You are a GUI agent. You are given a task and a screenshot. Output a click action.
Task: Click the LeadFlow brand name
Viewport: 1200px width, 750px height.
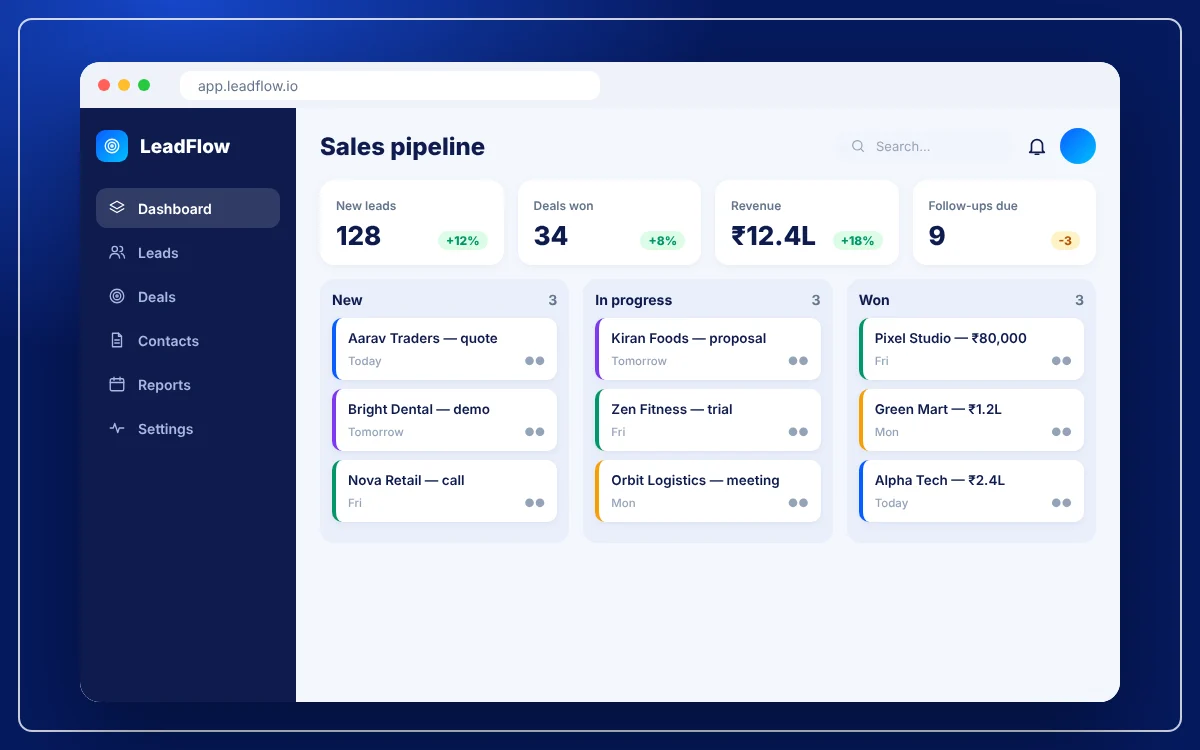[x=185, y=146]
